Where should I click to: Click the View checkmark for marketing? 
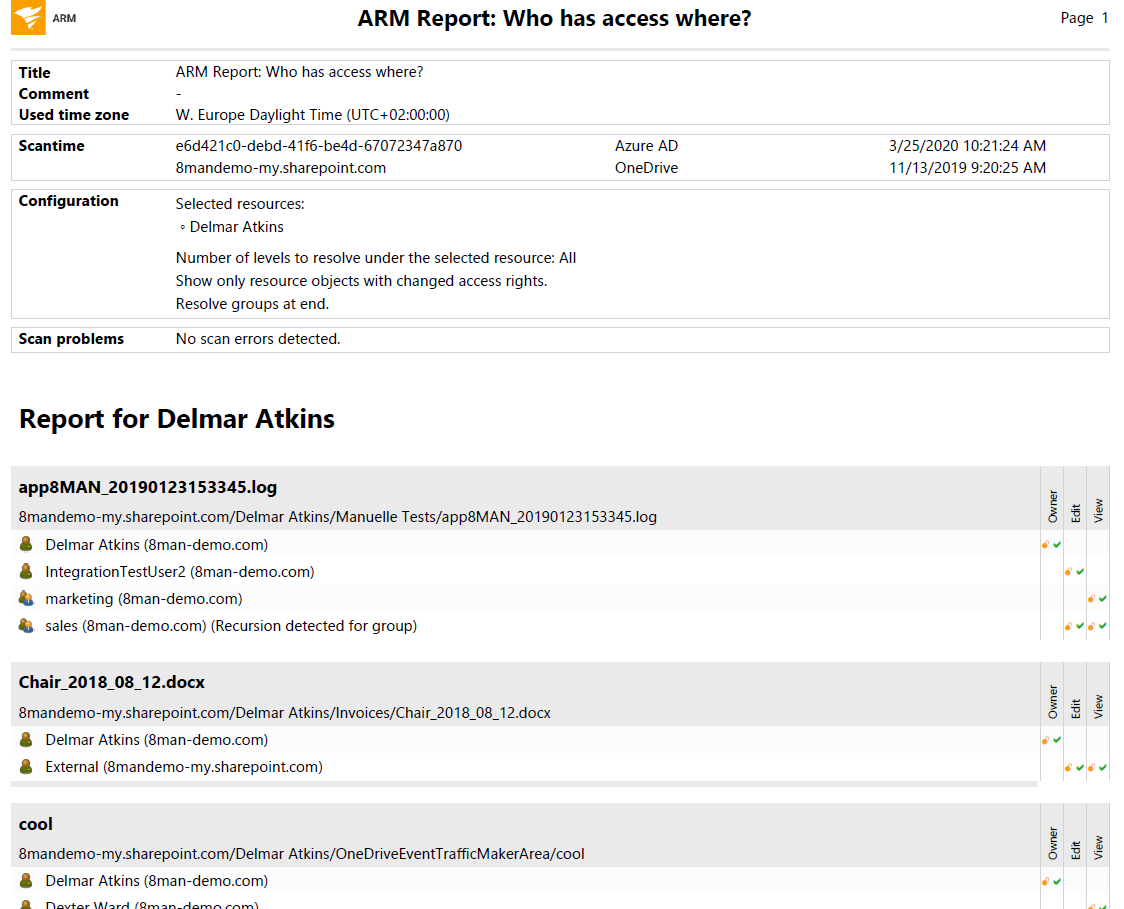coord(1102,599)
